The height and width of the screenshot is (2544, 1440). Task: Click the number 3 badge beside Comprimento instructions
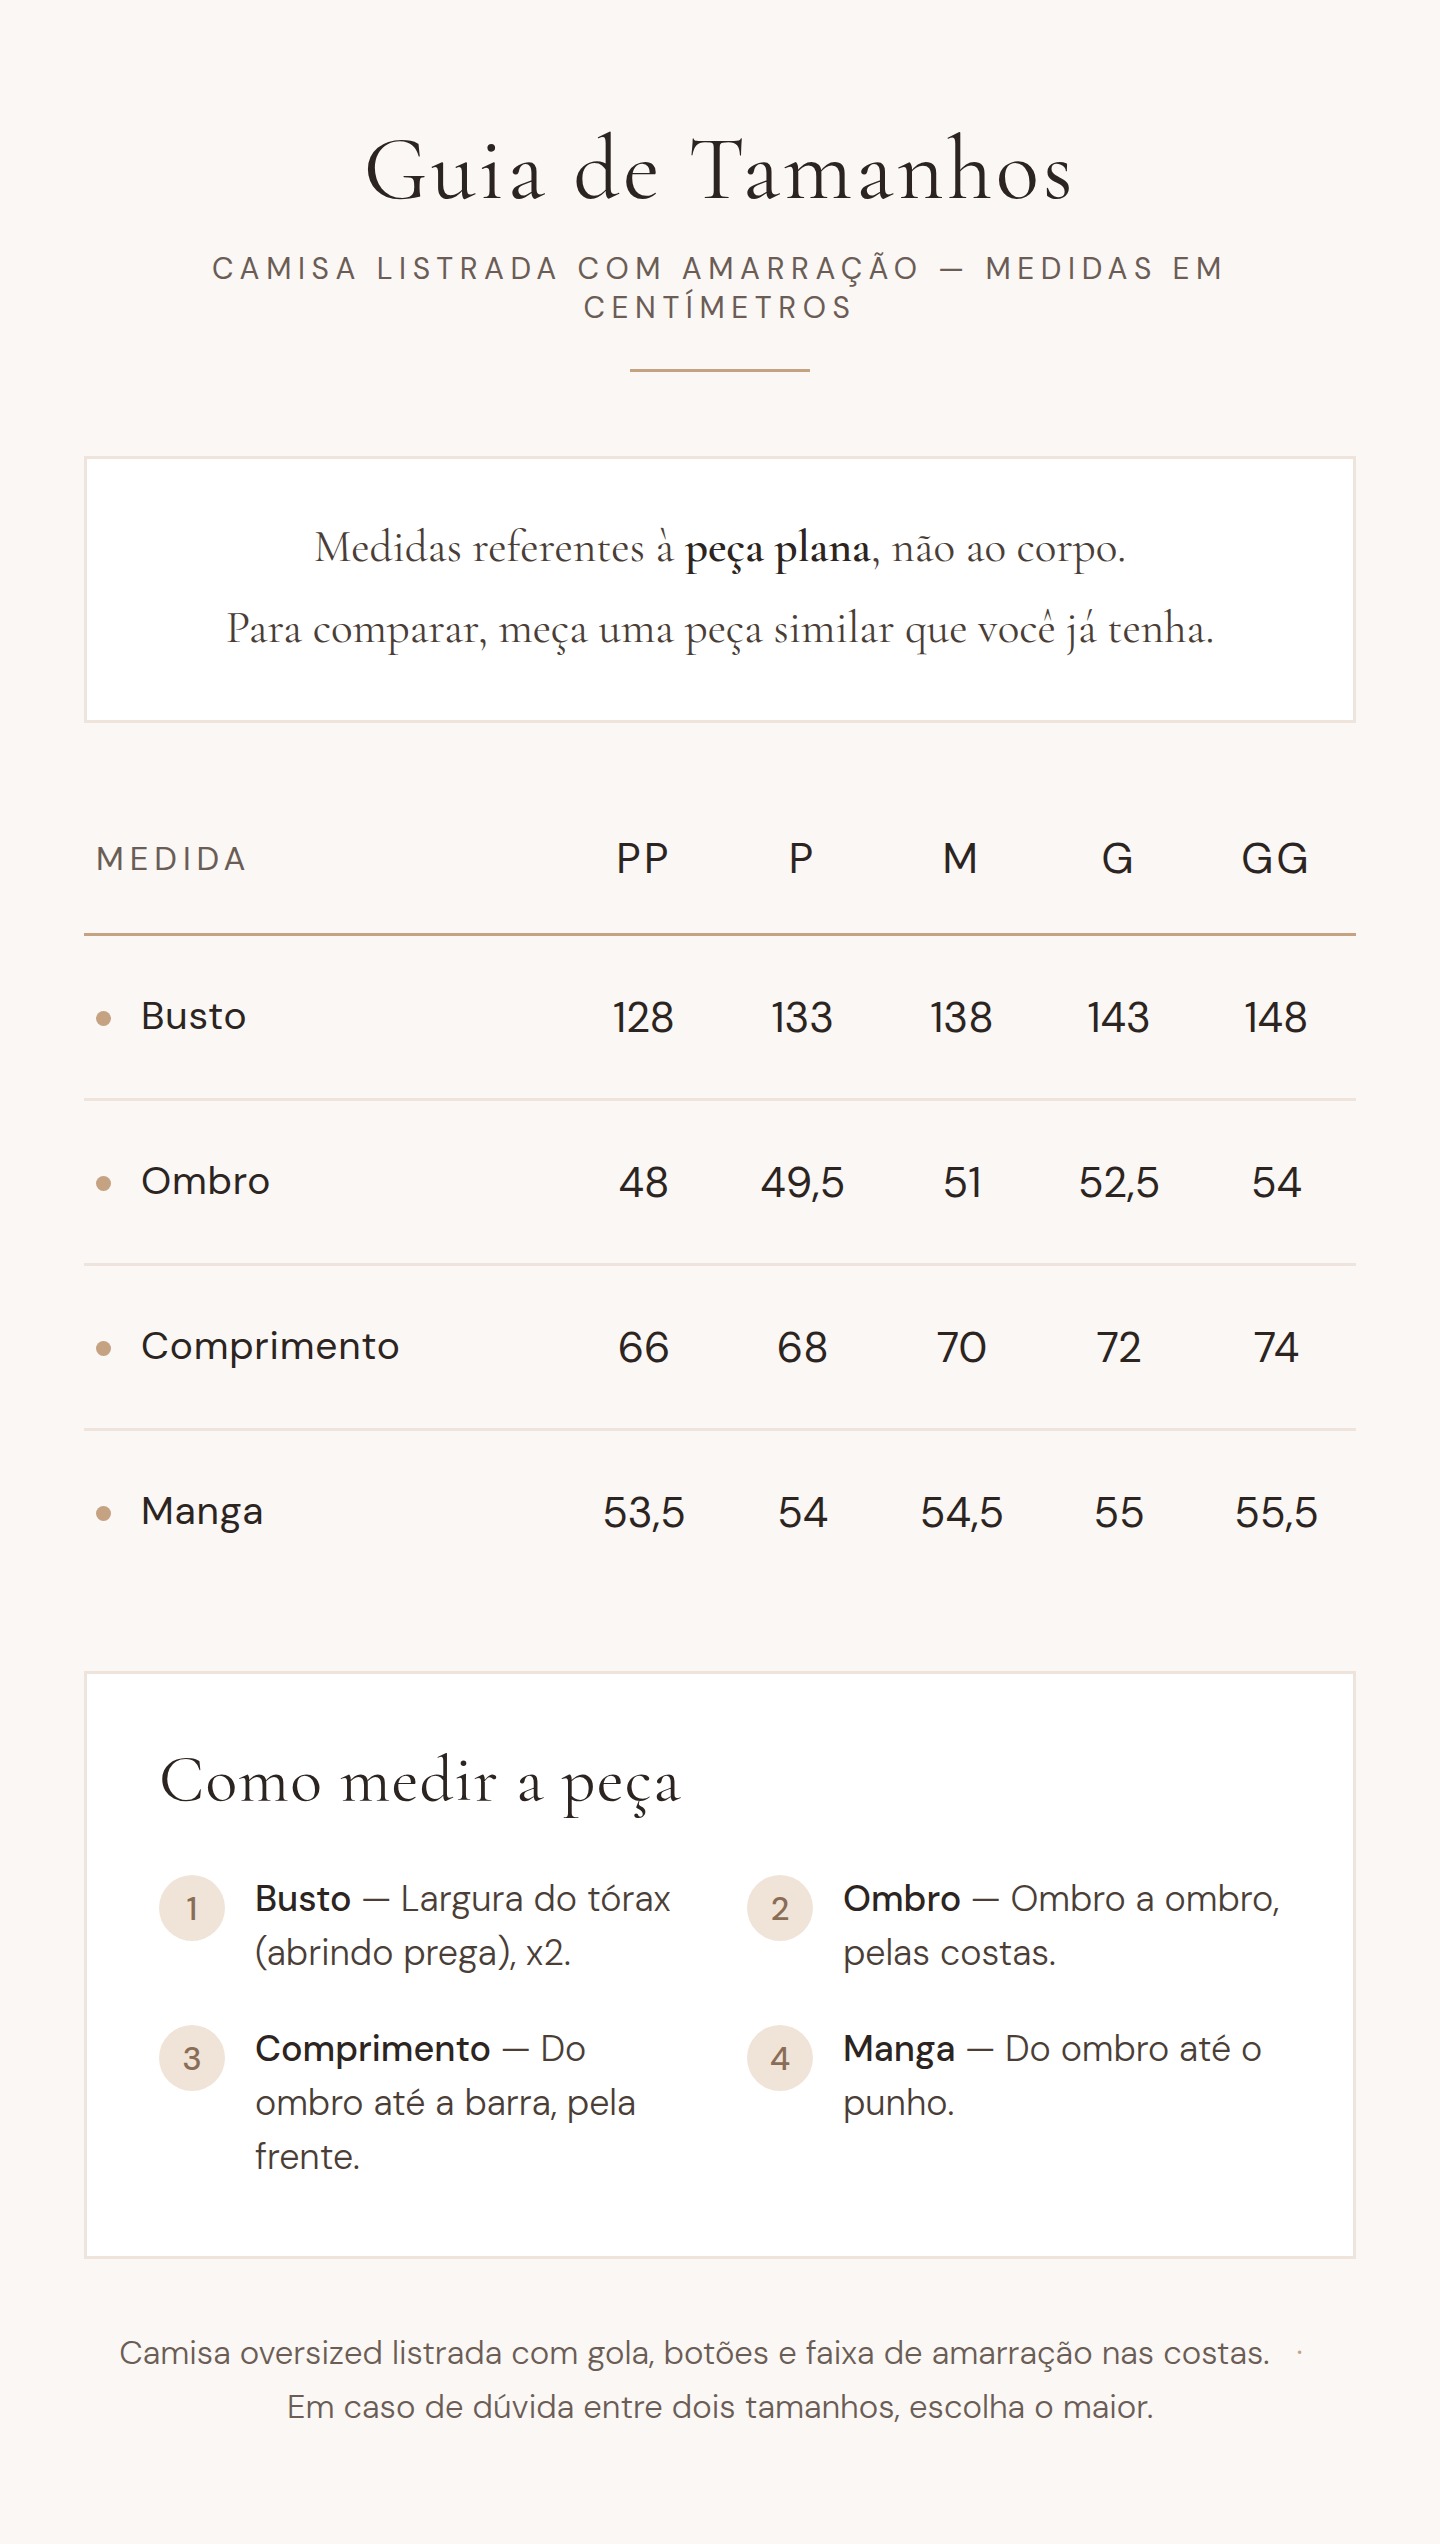pyautogui.click(x=192, y=2058)
